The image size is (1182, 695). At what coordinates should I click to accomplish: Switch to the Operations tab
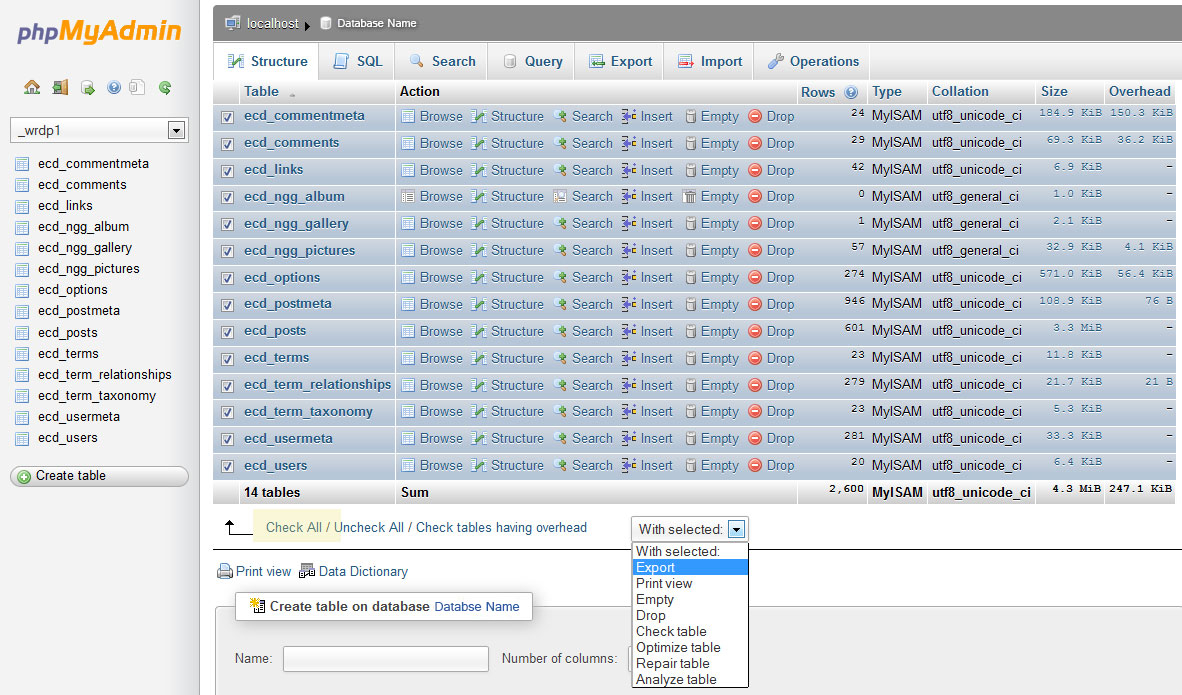click(813, 61)
